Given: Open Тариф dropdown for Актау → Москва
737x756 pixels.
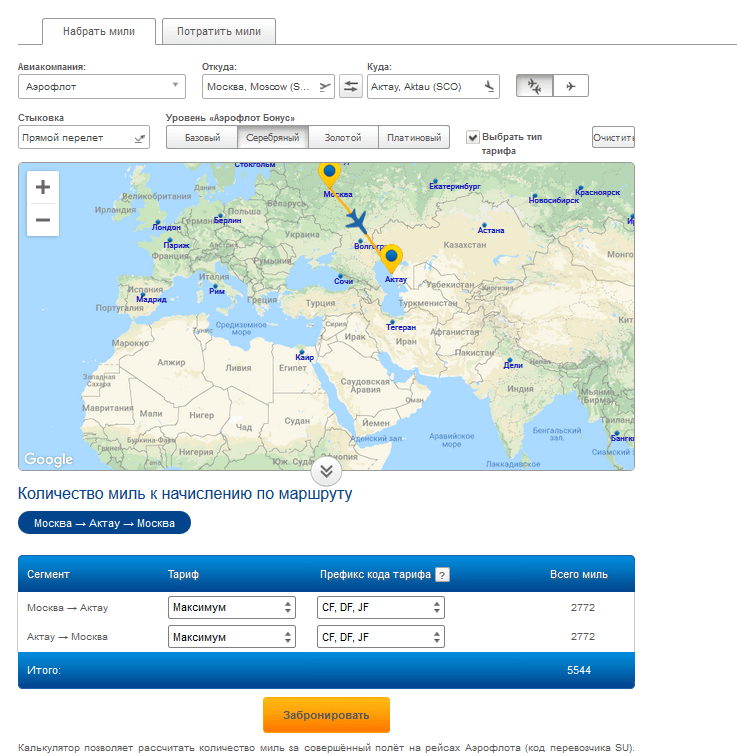Looking at the screenshot, I should pos(232,637).
